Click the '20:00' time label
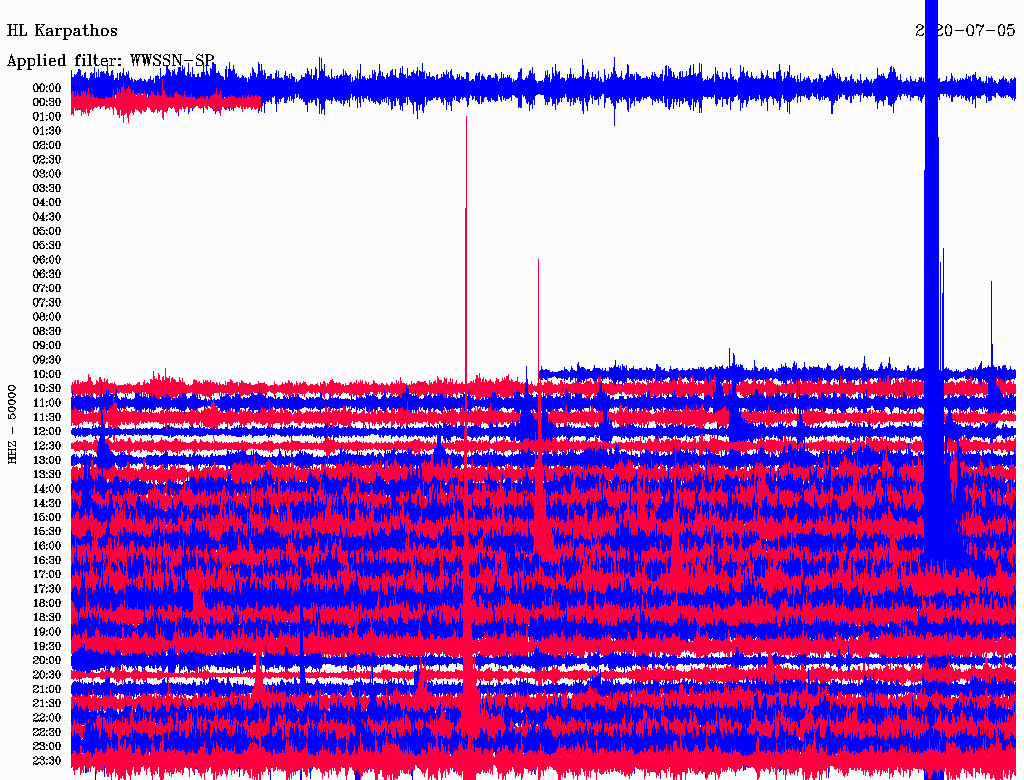 pyautogui.click(x=47, y=660)
